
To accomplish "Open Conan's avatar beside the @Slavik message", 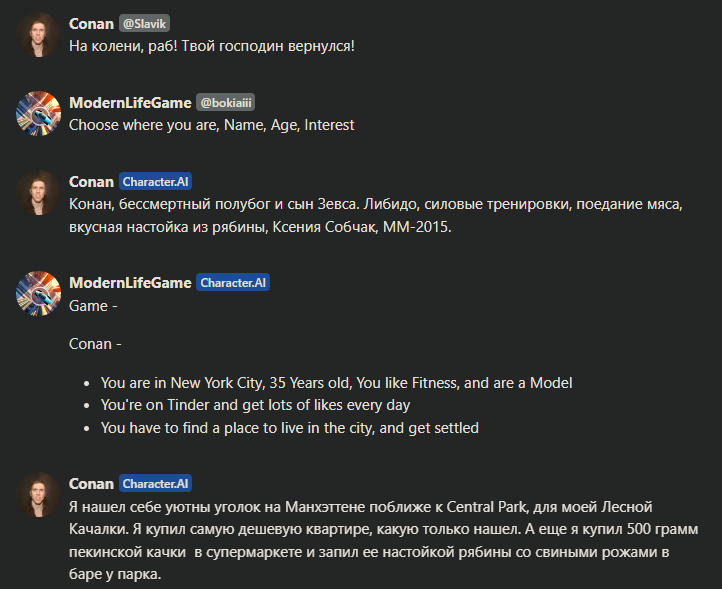I will (x=39, y=35).
